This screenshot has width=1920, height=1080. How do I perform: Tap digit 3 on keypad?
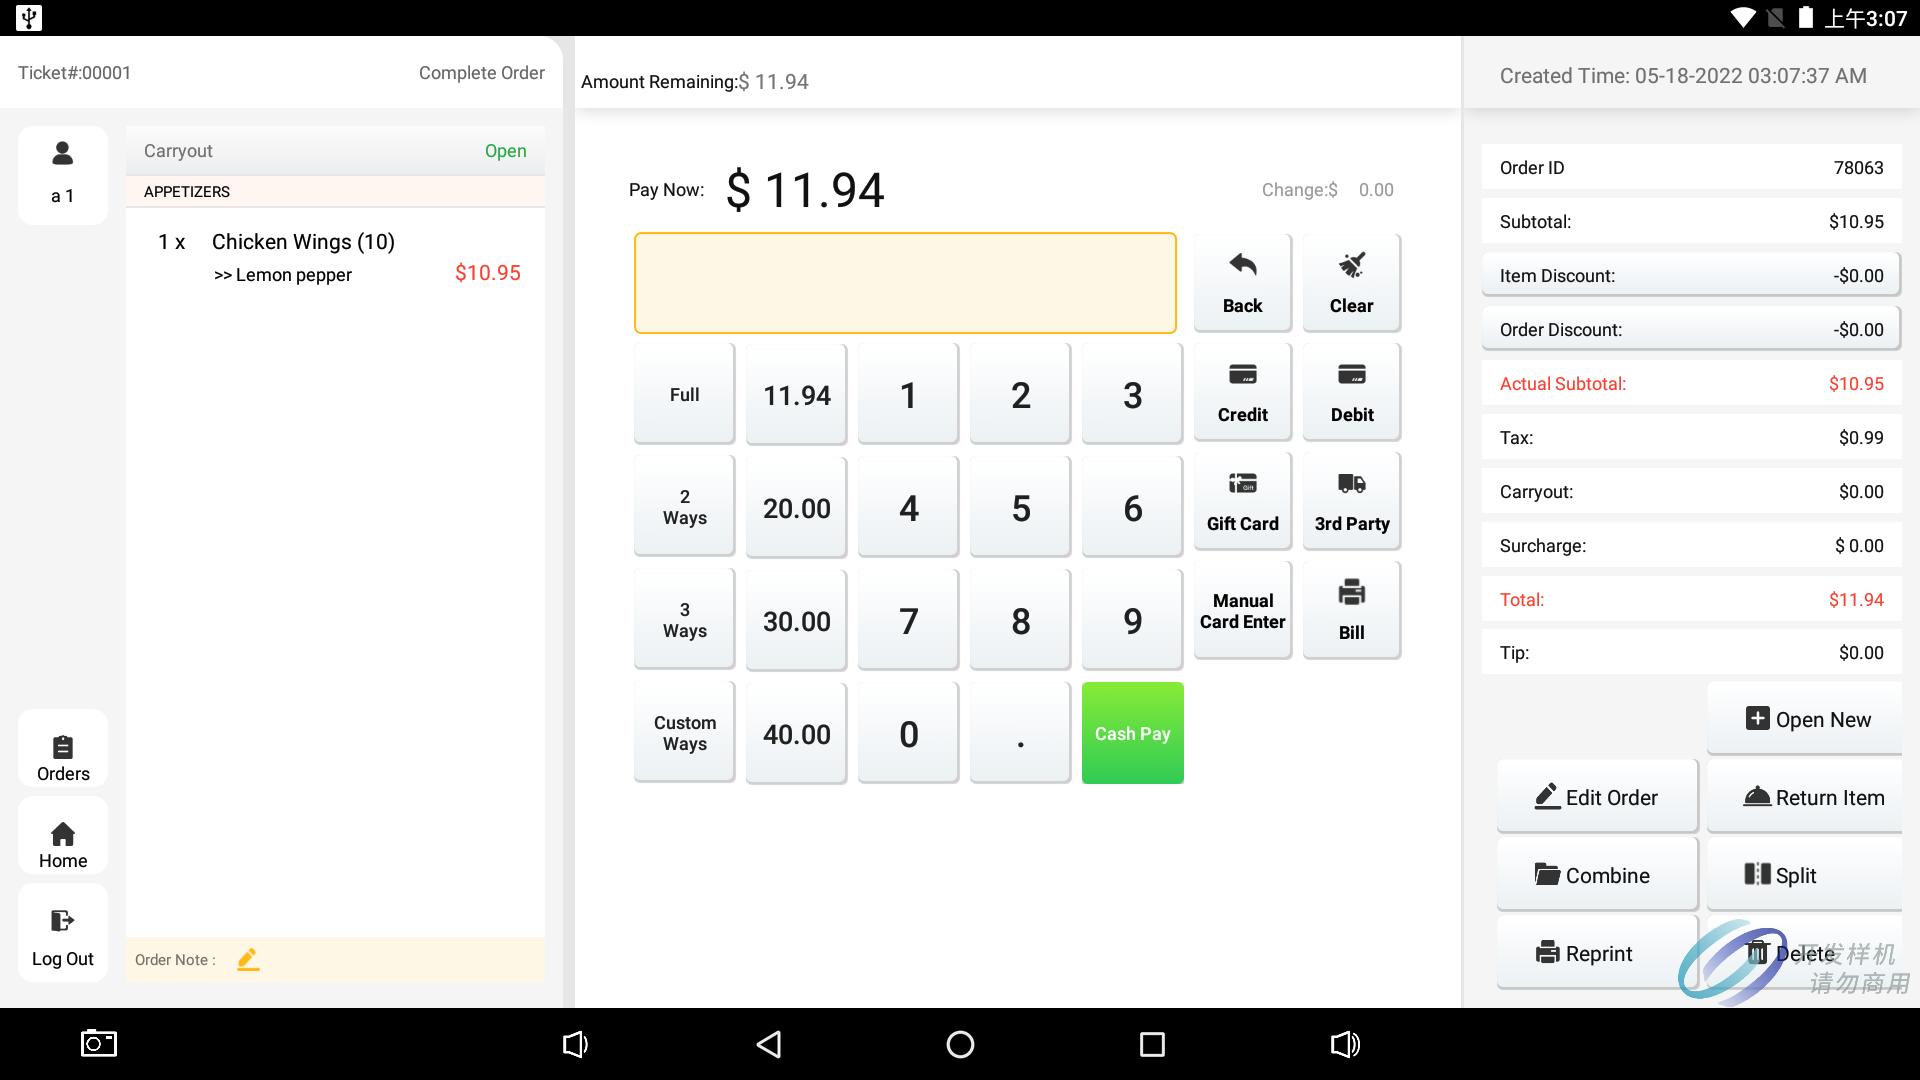(1132, 394)
